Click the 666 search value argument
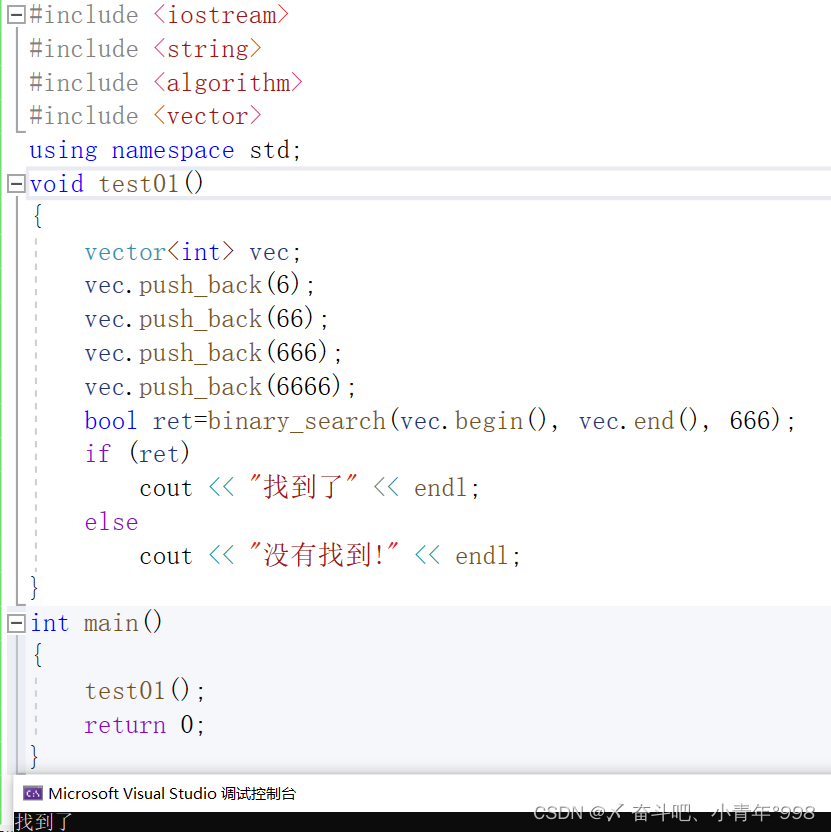The image size is (831, 832). click(x=750, y=421)
